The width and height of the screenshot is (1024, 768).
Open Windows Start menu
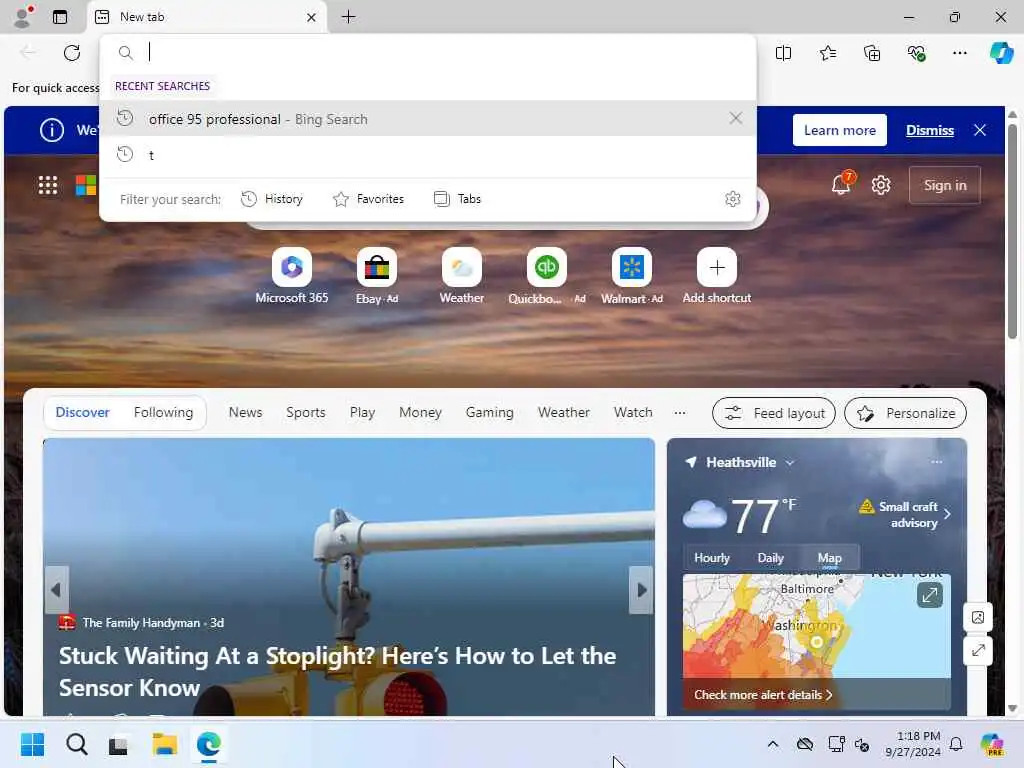[33, 744]
